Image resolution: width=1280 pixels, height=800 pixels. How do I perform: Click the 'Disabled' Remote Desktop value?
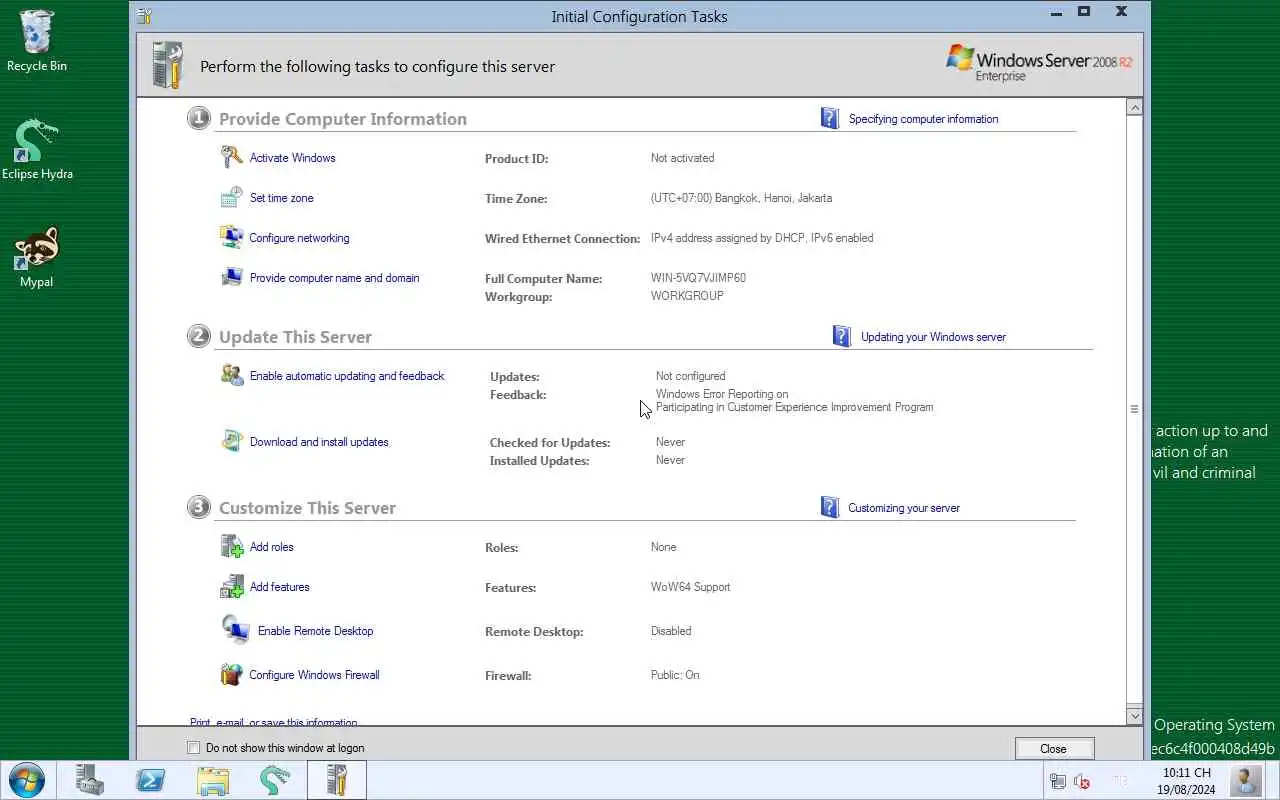point(671,631)
